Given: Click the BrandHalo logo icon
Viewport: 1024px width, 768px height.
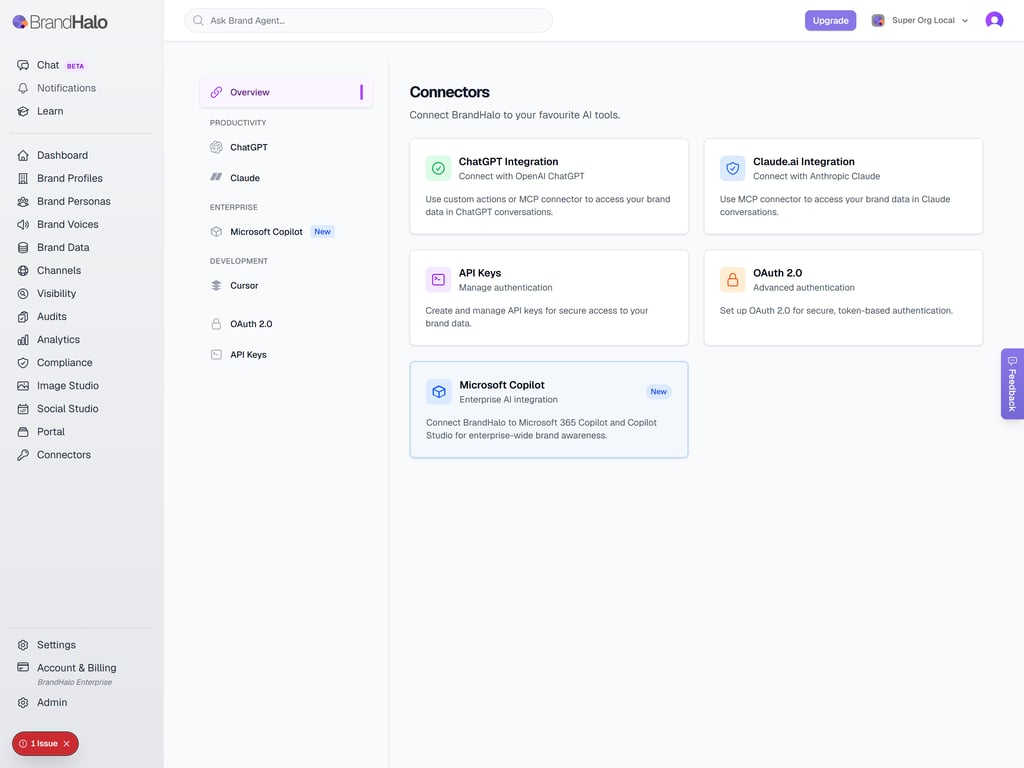Looking at the screenshot, I should [x=20, y=22].
